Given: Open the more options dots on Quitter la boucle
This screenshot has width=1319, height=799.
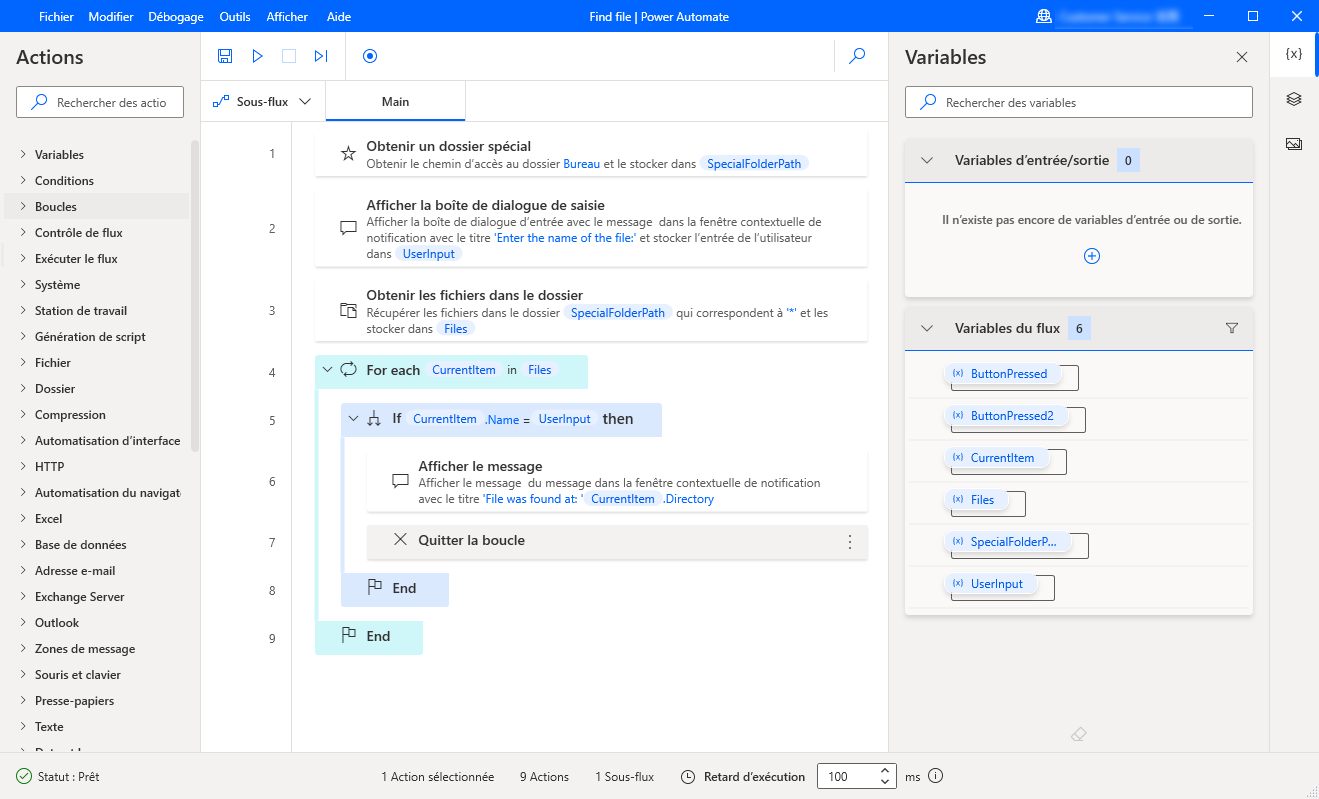Looking at the screenshot, I should click(850, 541).
